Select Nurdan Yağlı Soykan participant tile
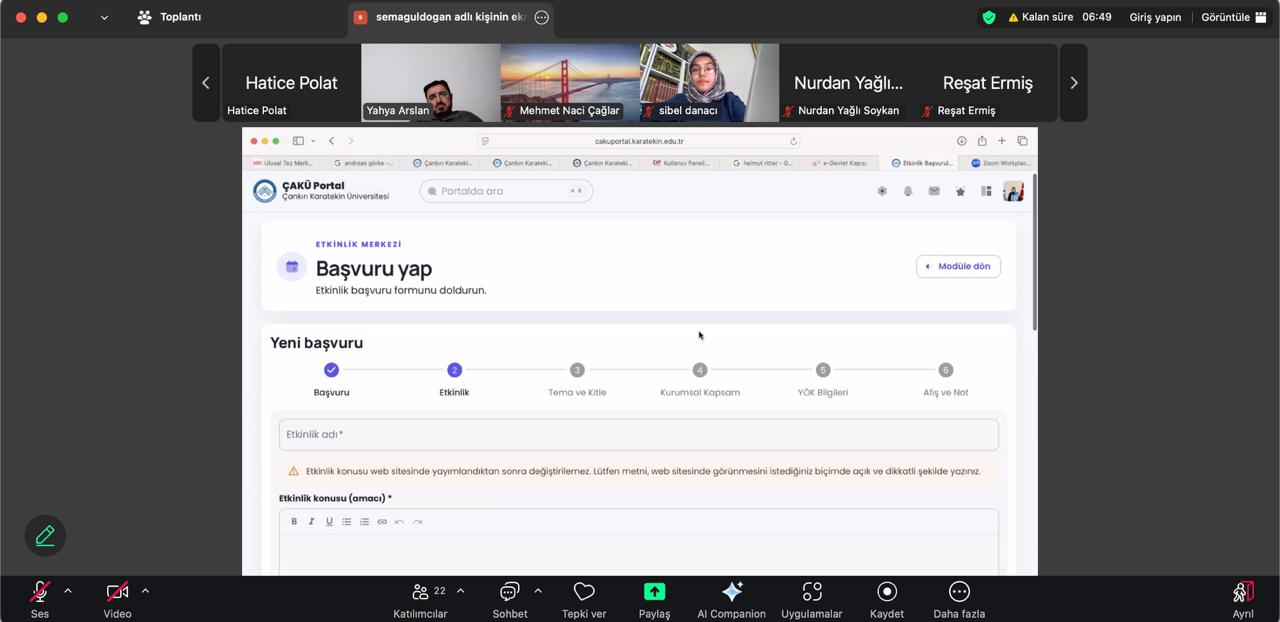 (848, 83)
